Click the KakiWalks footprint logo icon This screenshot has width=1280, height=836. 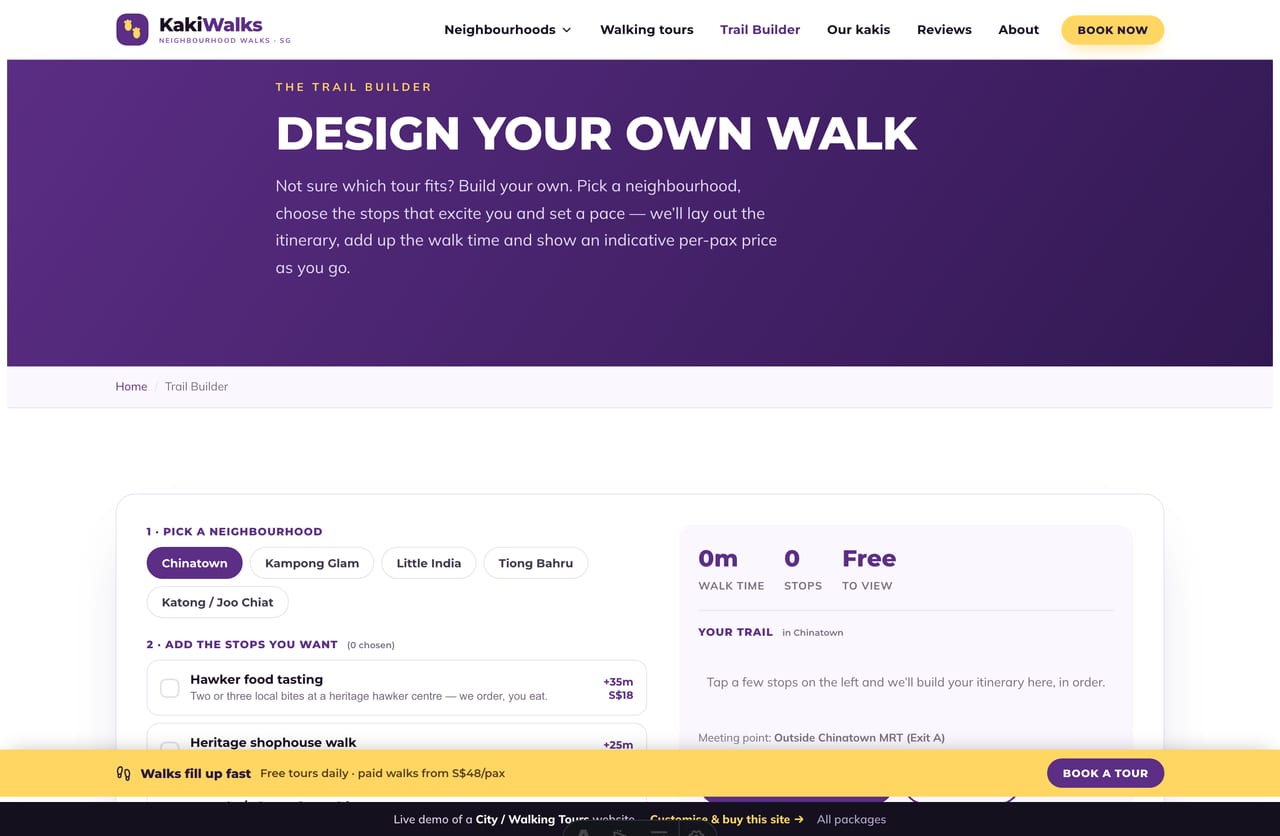pos(132,29)
